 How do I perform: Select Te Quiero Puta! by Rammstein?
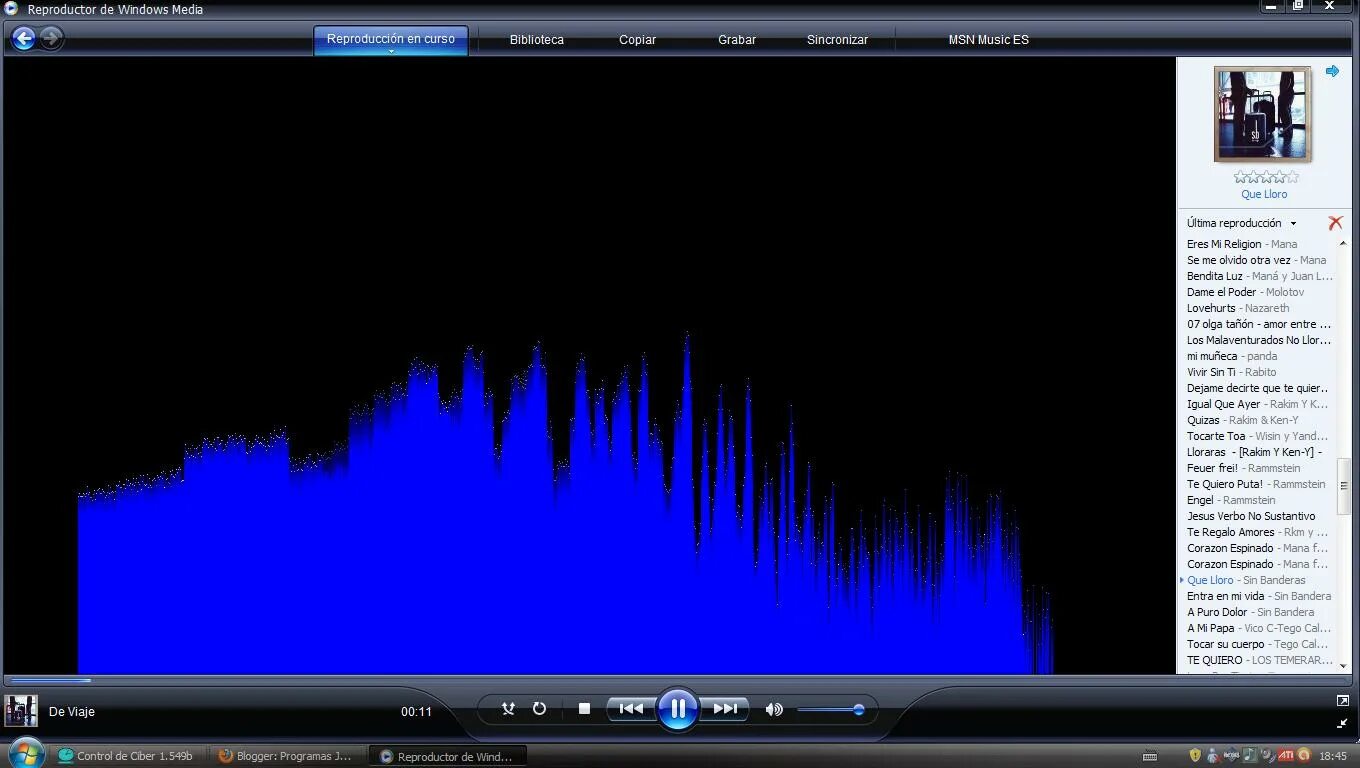point(1260,484)
